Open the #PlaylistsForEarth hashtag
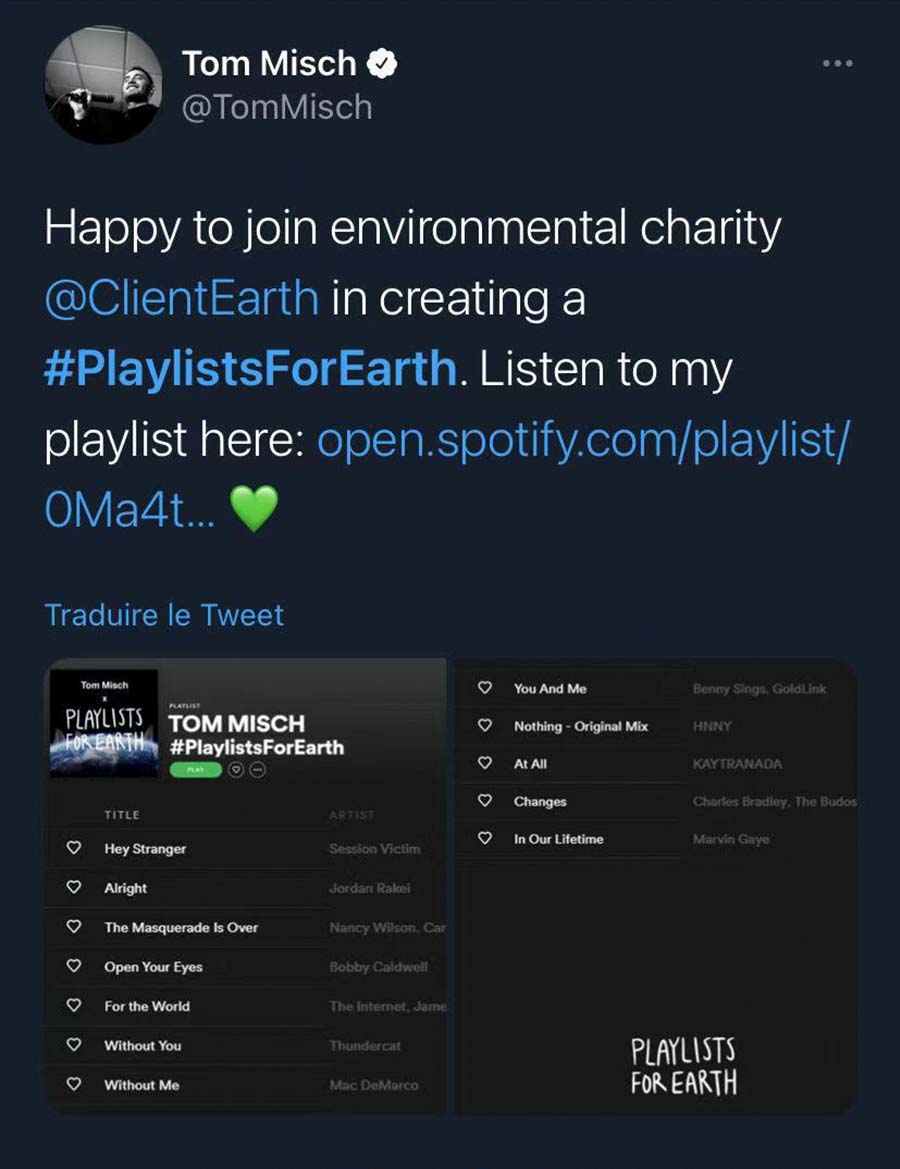Image resolution: width=900 pixels, height=1169 pixels. pos(250,369)
